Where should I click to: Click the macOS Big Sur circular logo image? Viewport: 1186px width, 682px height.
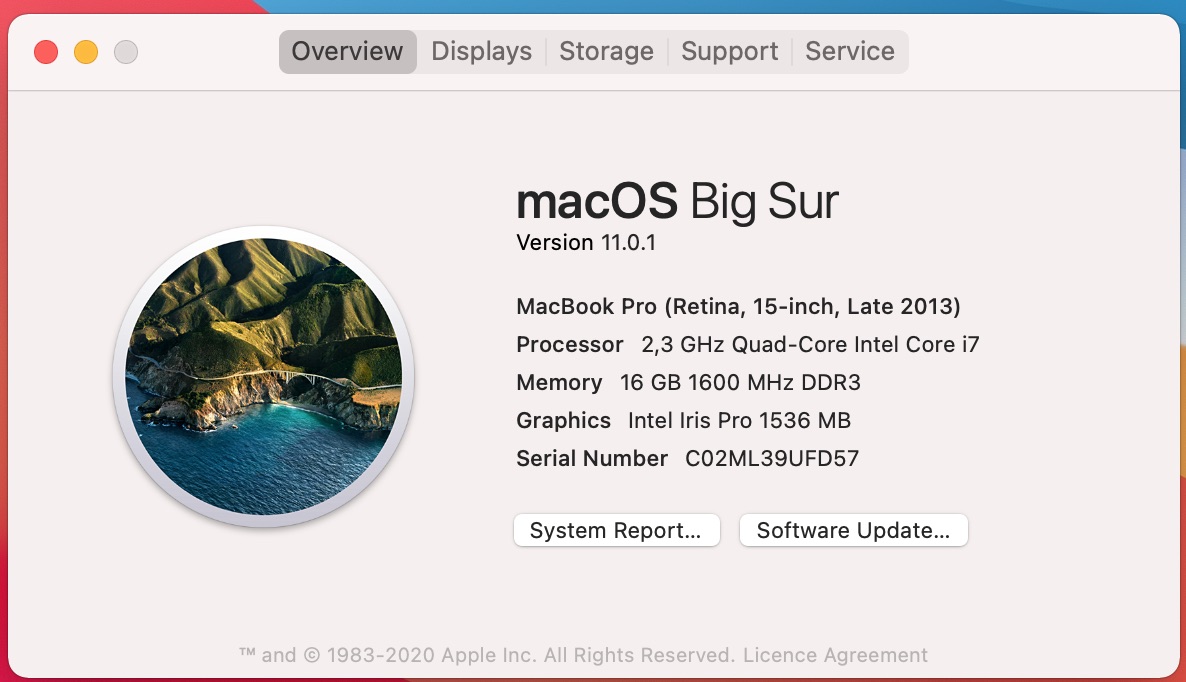point(264,377)
